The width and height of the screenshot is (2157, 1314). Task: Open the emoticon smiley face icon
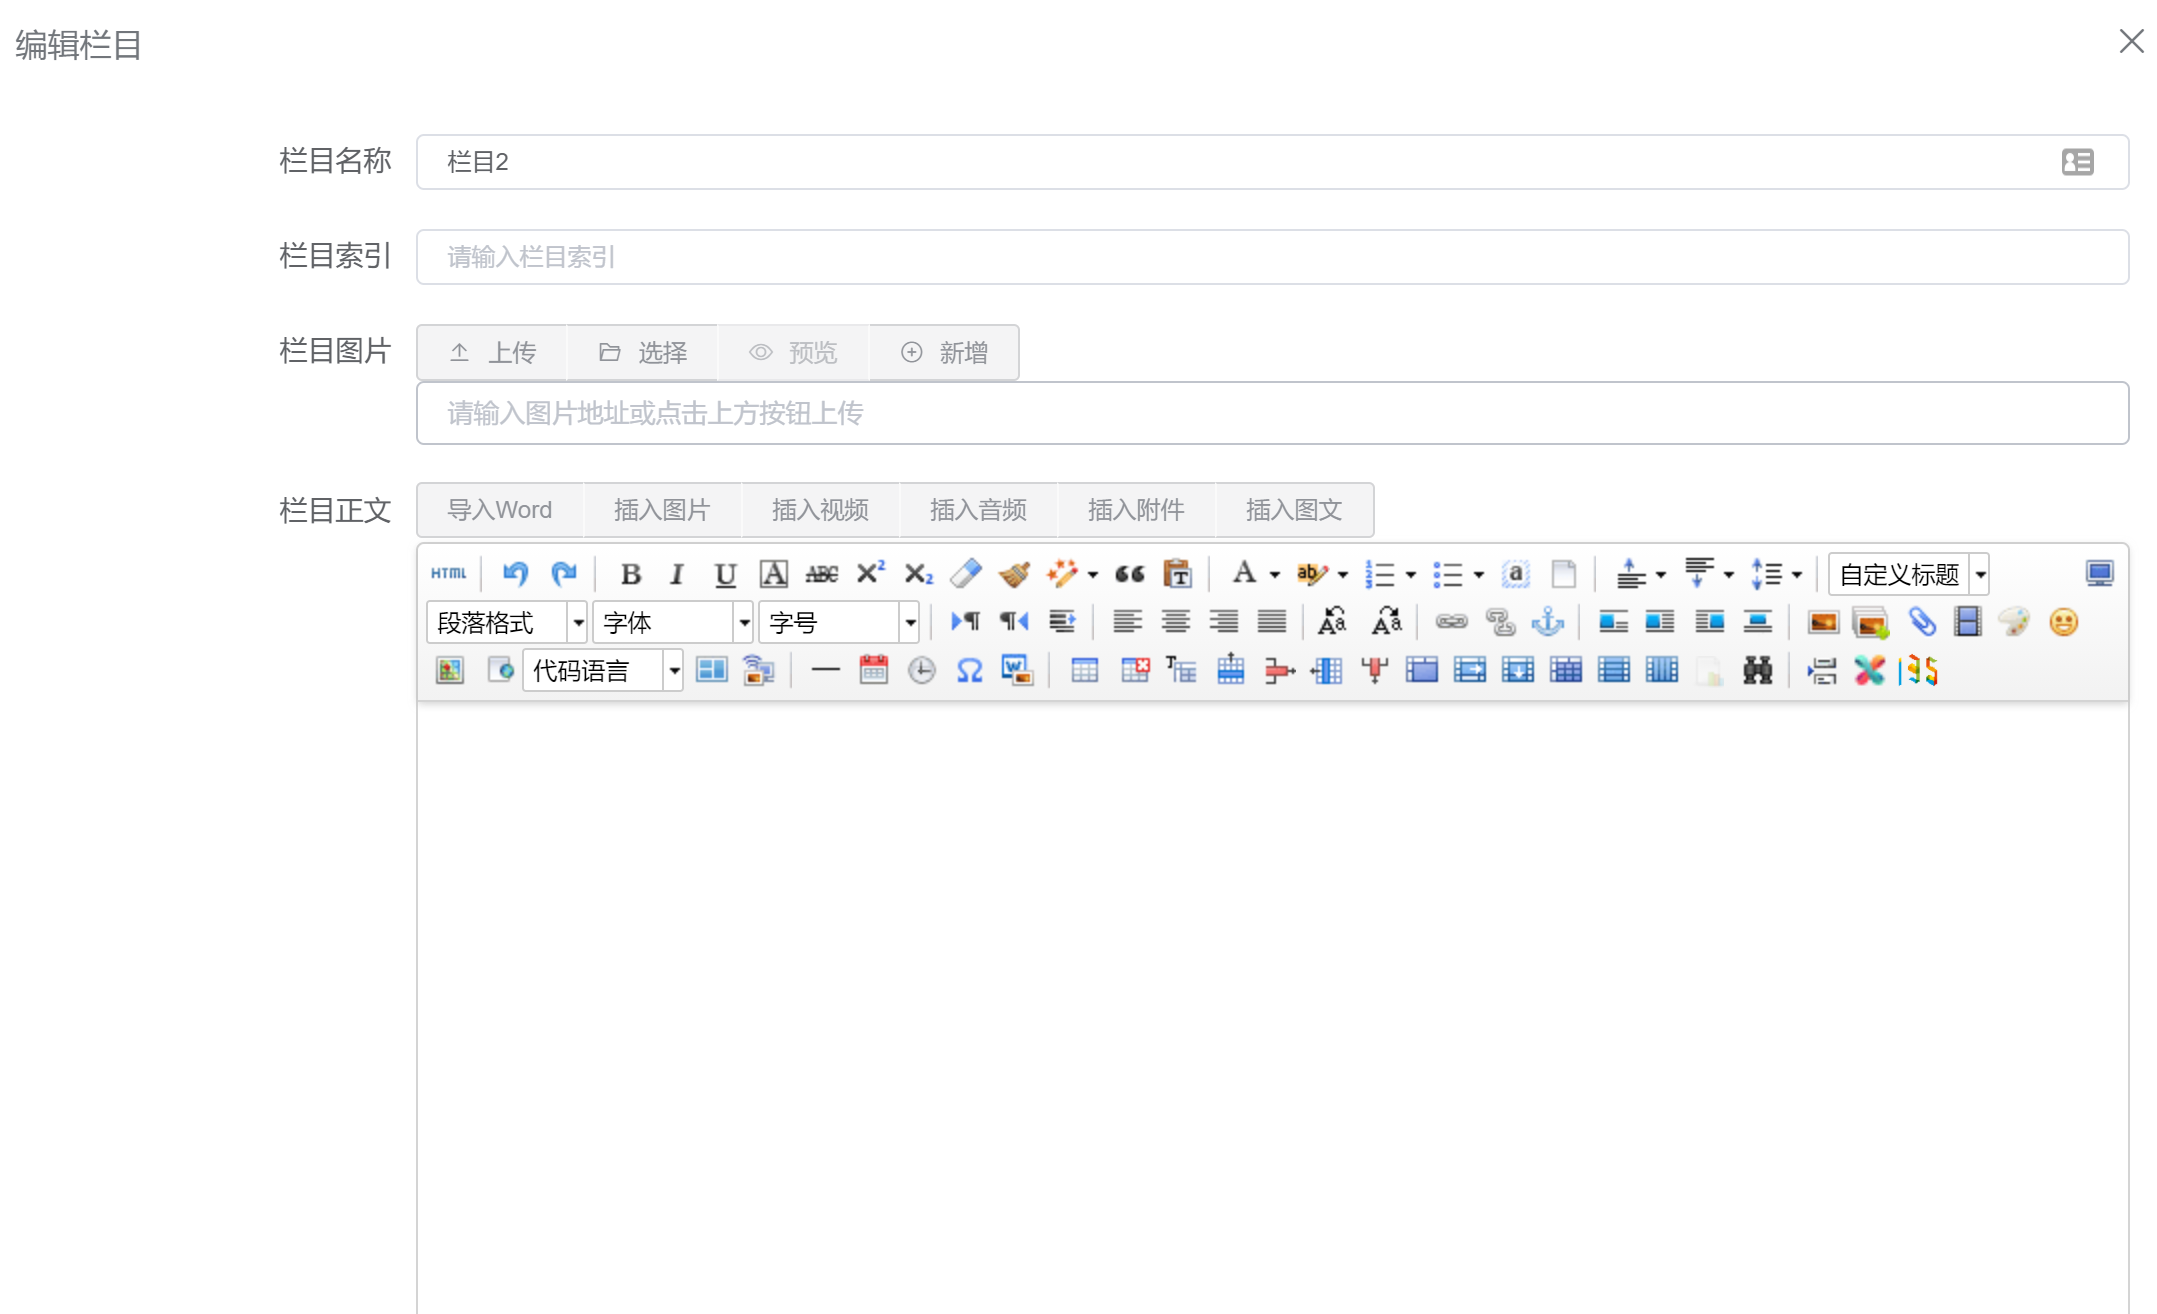(x=2063, y=622)
